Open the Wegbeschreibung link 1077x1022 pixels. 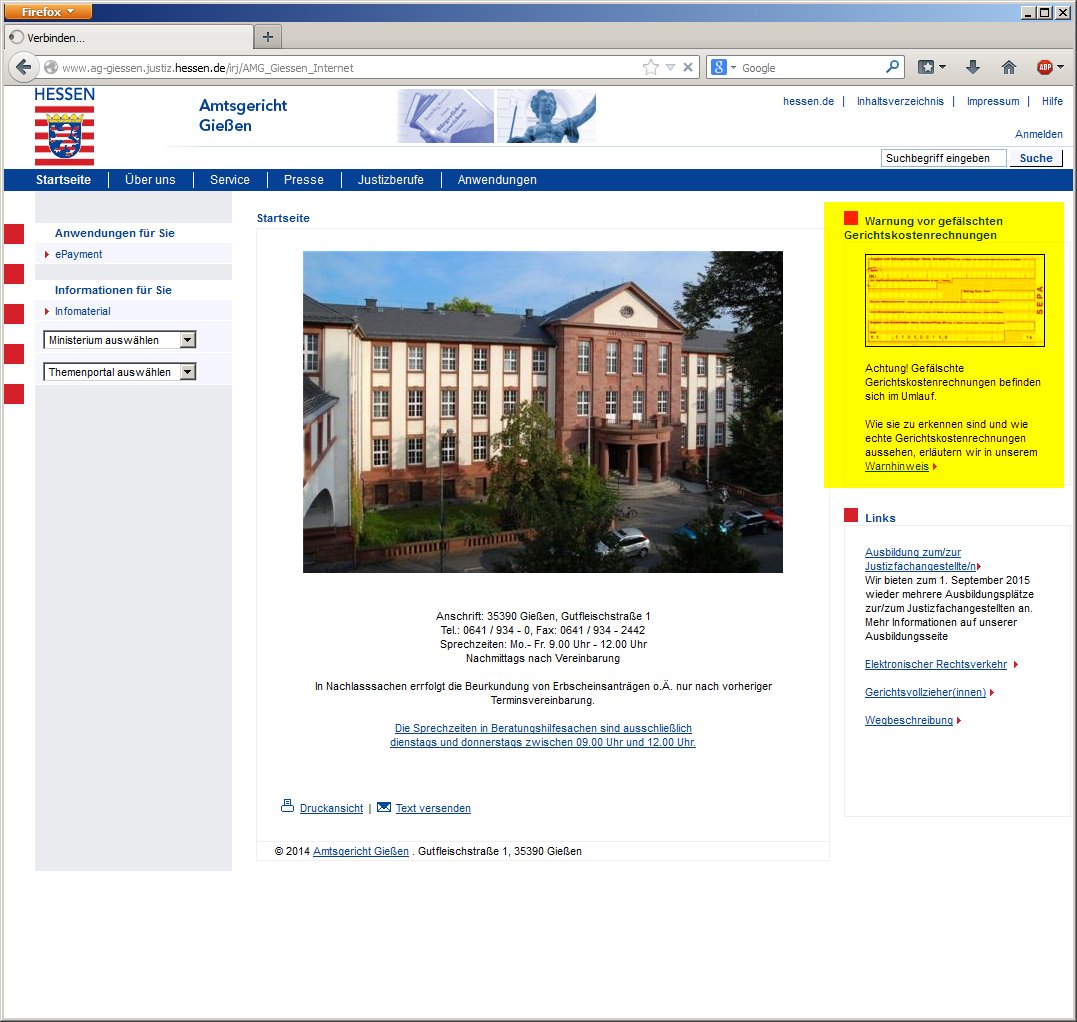(x=909, y=720)
